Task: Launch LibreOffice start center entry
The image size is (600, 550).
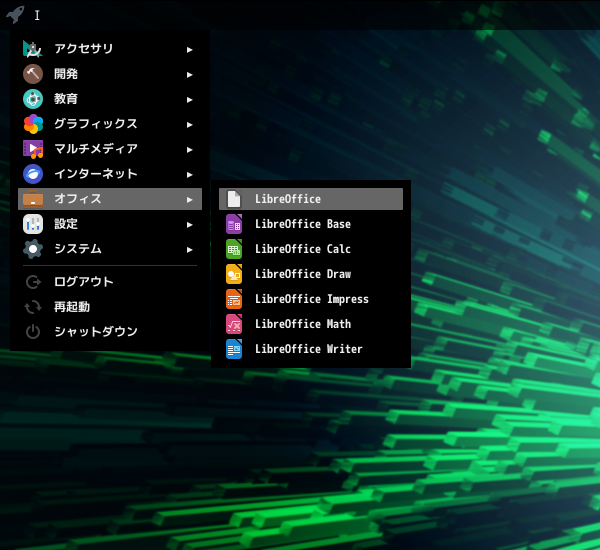Action: tap(311, 199)
